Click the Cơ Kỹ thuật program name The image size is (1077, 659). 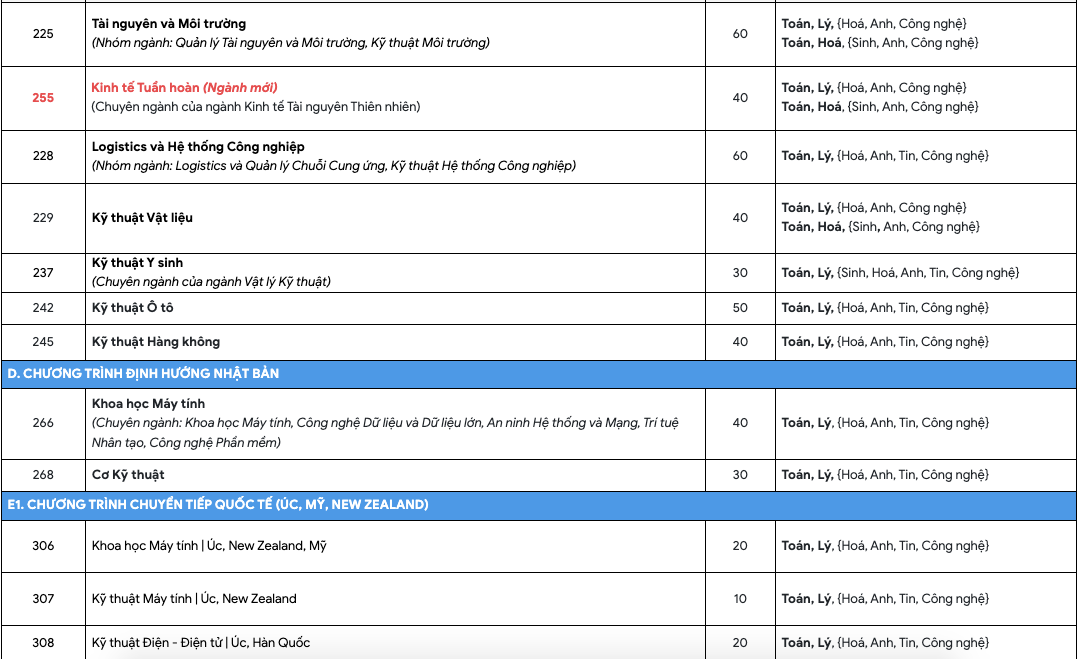128,474
